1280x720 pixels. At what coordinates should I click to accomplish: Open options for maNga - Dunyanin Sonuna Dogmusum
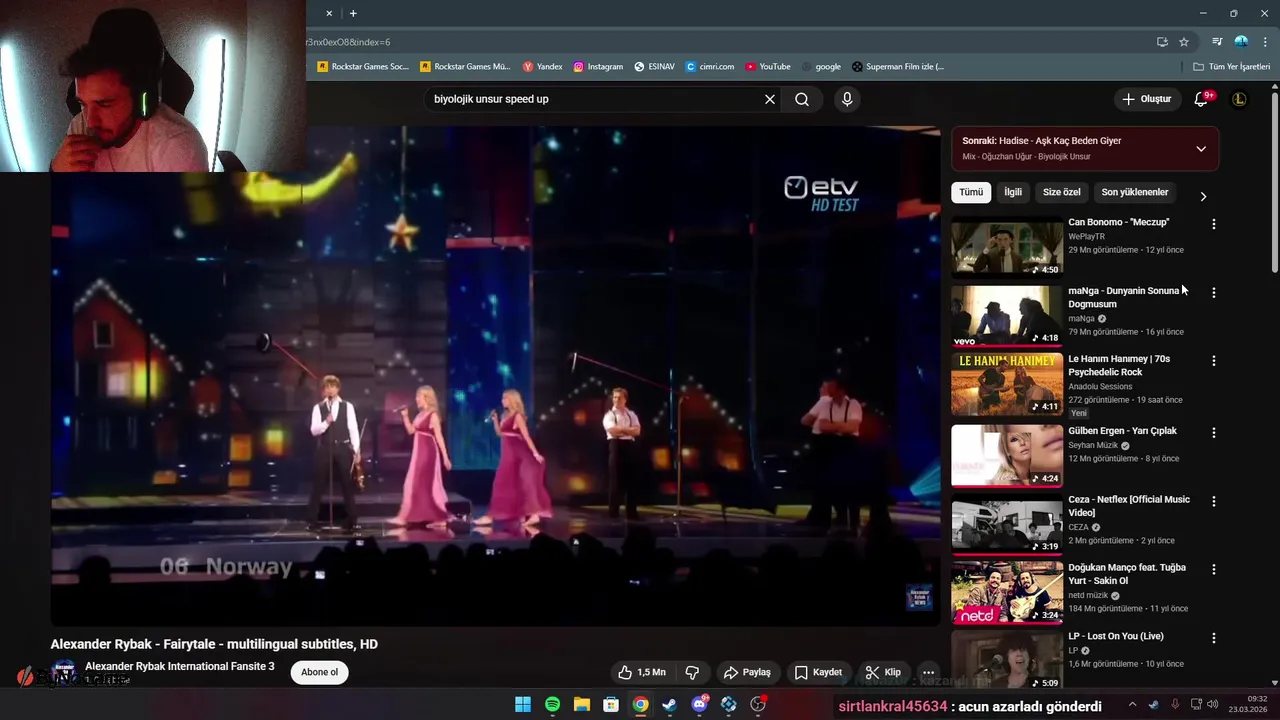click(1214, 293)
